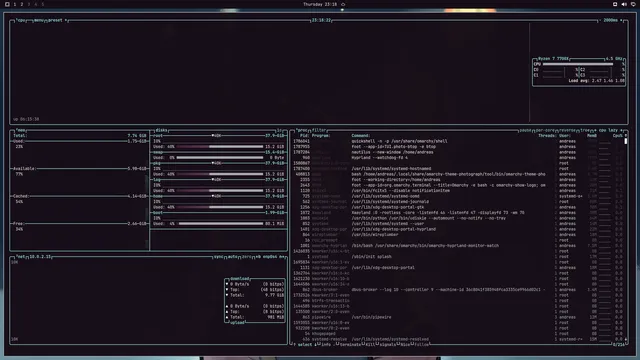Click left arrow before cpu lazy sort
The height and width of the screenshot is (360, 640).
point(596,130)
